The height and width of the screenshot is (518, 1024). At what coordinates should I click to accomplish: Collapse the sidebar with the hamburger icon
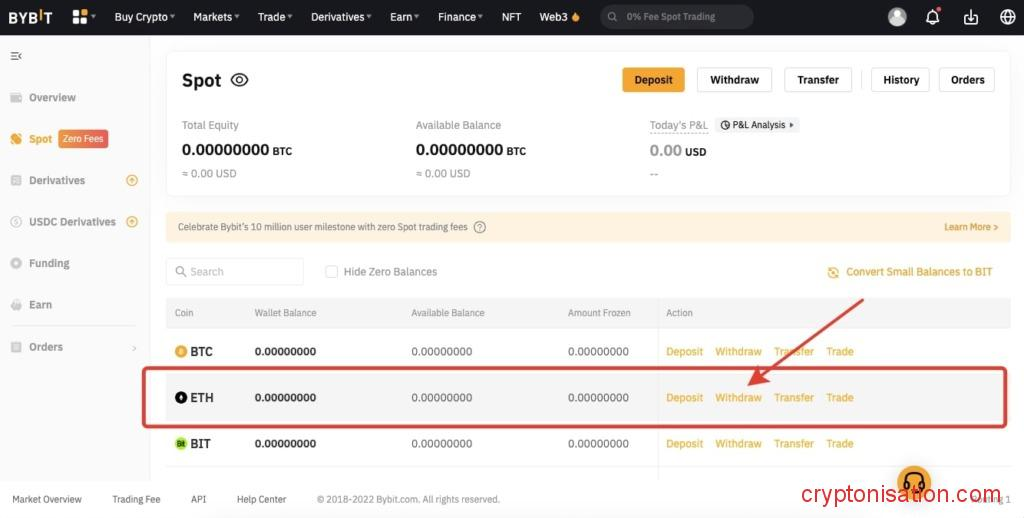16,56
